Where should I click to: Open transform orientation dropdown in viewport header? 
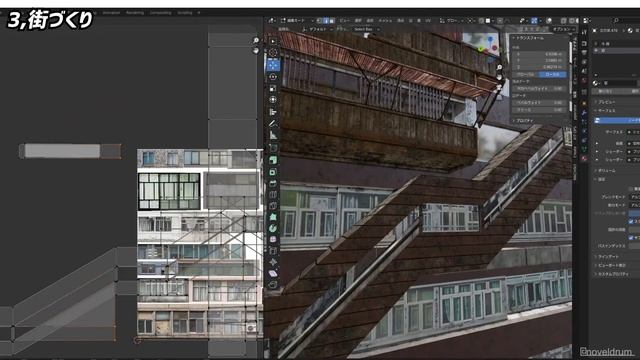pyautogui.click(x=451, y=20)
